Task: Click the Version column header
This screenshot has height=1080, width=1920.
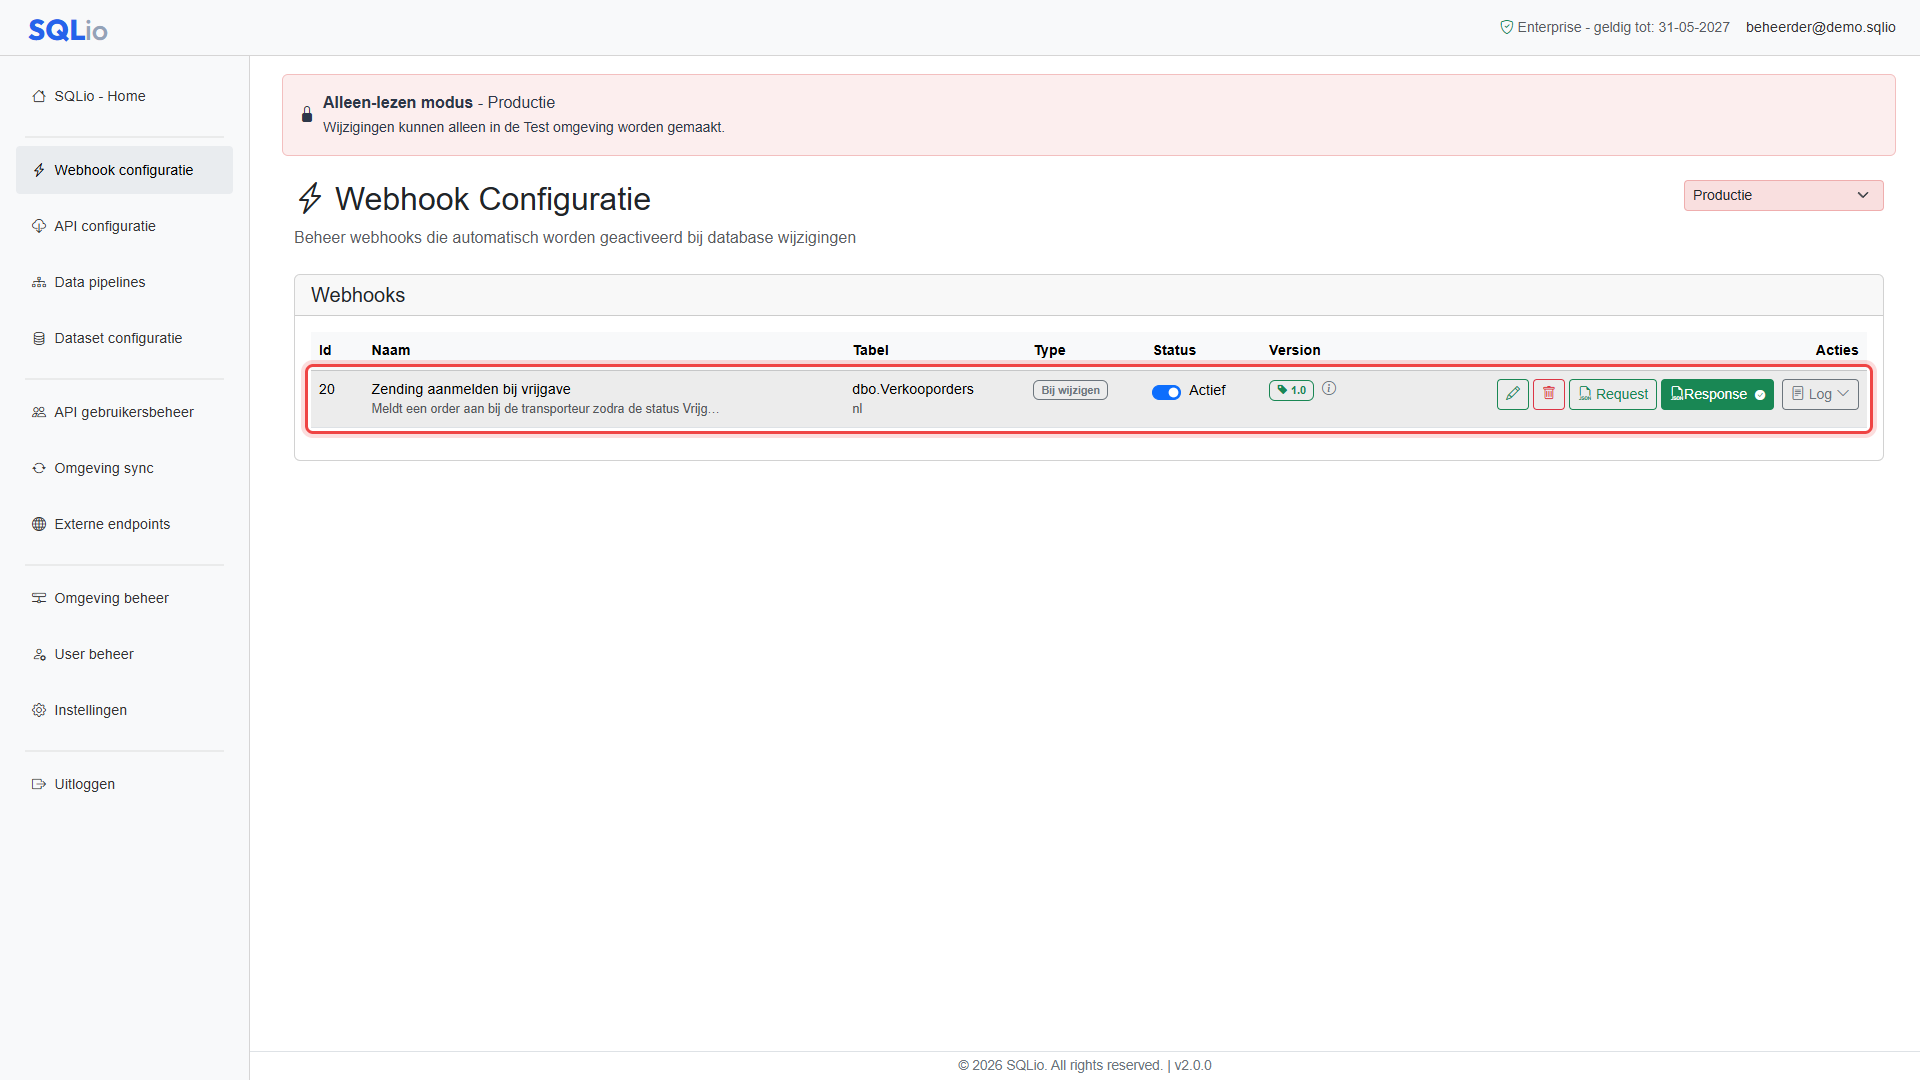Action: tap(1295, 351)
